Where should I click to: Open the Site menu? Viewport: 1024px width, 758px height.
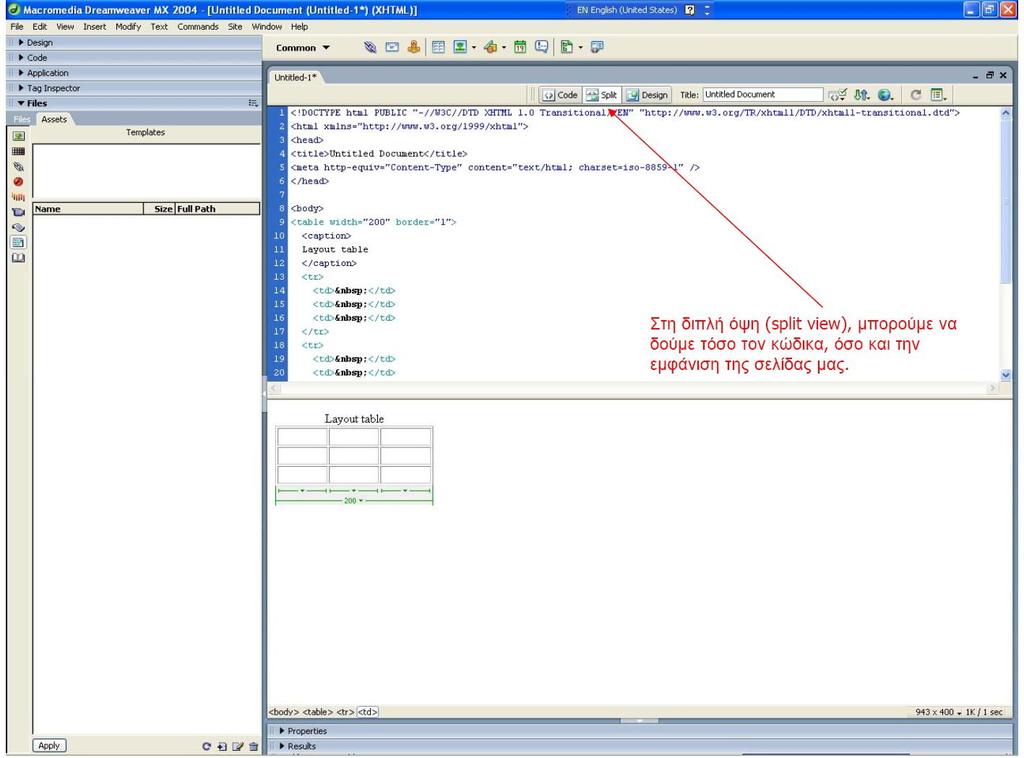tap(235, 27)
